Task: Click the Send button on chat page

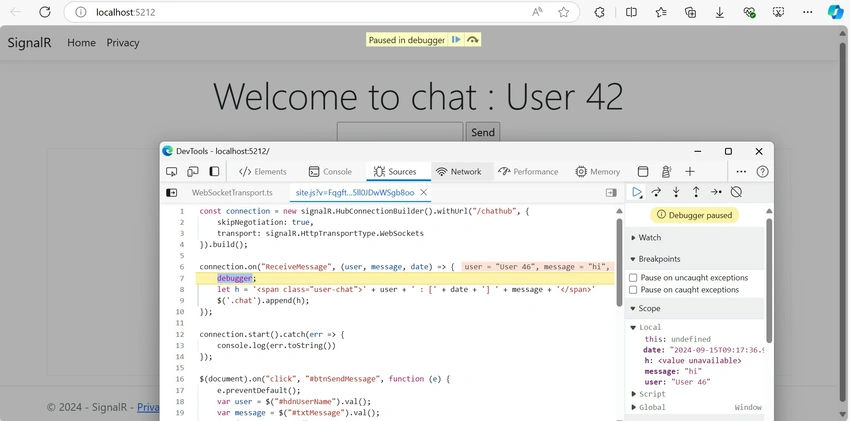Action: [x=482, y=132]
